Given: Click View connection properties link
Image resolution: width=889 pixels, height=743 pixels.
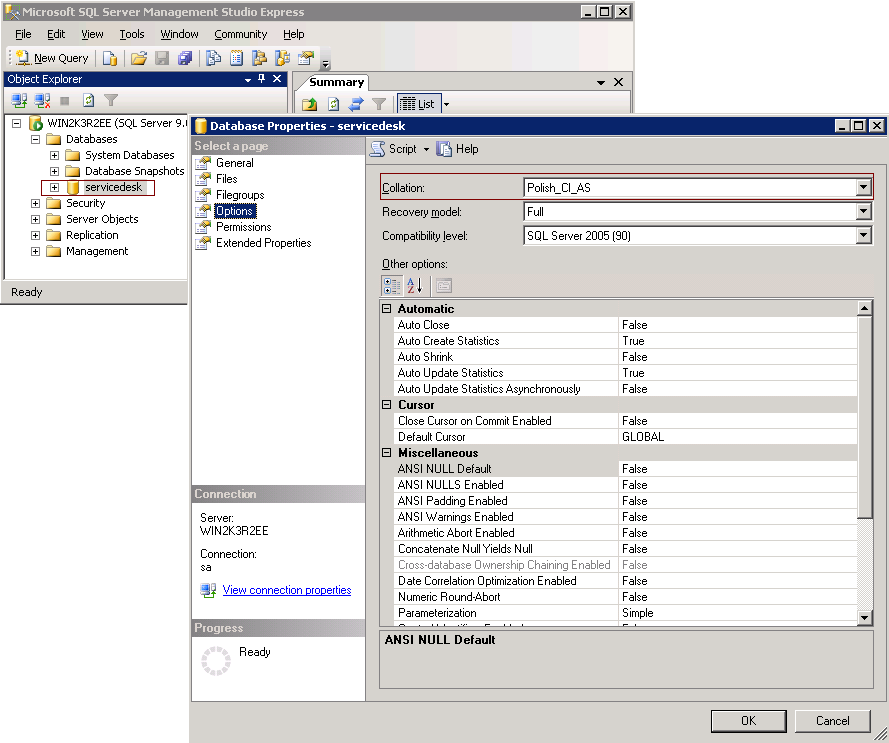Looking at the screenshot, I should click(x=286, y=590).
